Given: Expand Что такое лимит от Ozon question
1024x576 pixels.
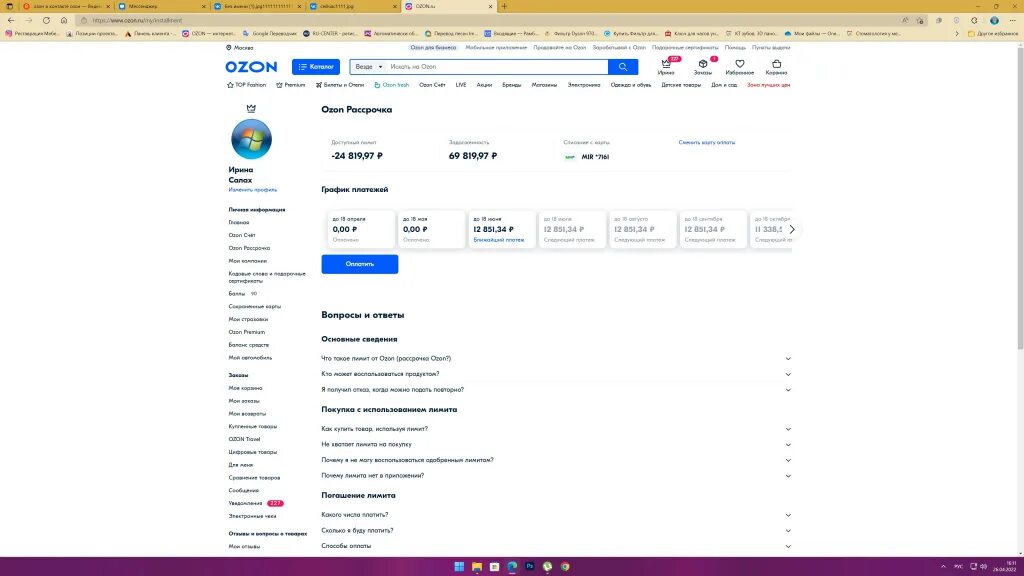Looking at the screenshot, I should point(556,359).
